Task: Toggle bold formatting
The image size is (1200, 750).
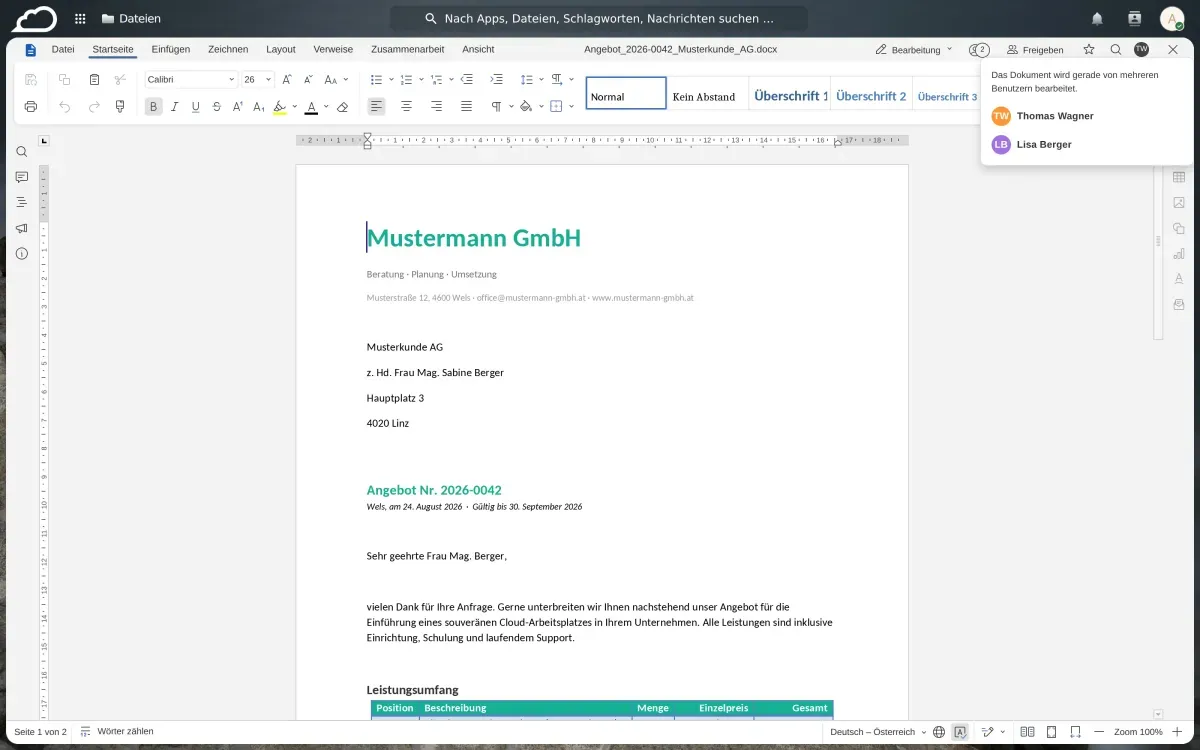Action: 153,106
